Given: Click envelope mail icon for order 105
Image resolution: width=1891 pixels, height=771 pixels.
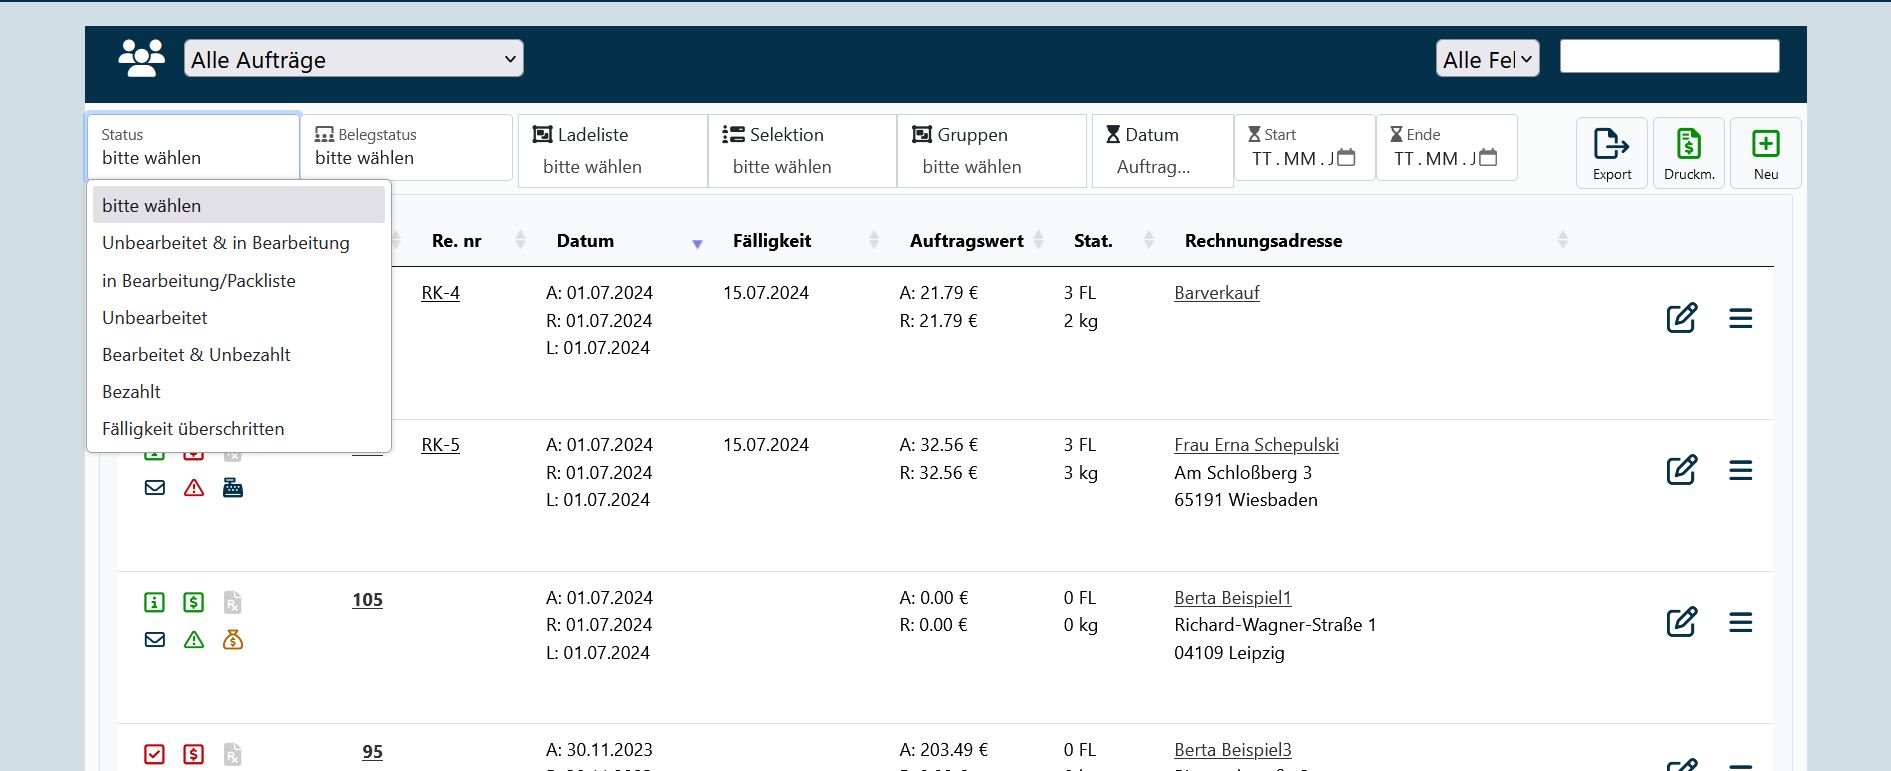Looking at the screenshot, I should click(155, 640).
